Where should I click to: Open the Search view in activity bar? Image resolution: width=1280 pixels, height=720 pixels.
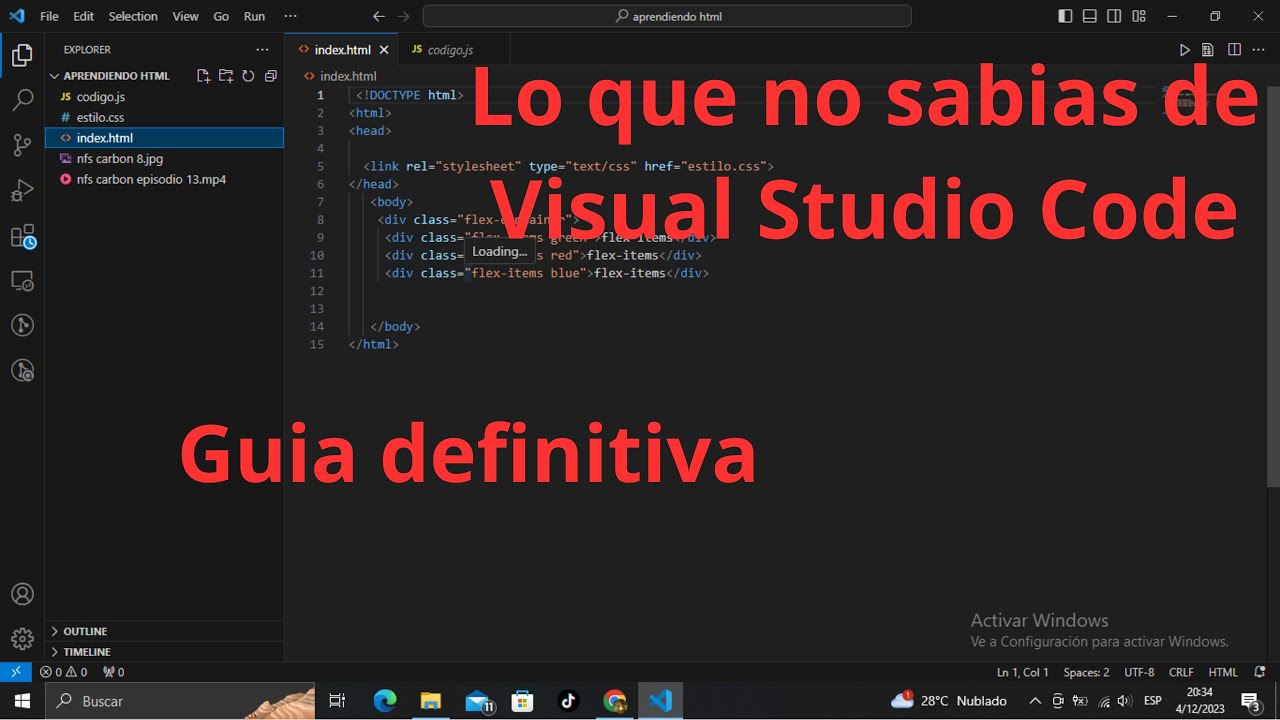[22, 100]
